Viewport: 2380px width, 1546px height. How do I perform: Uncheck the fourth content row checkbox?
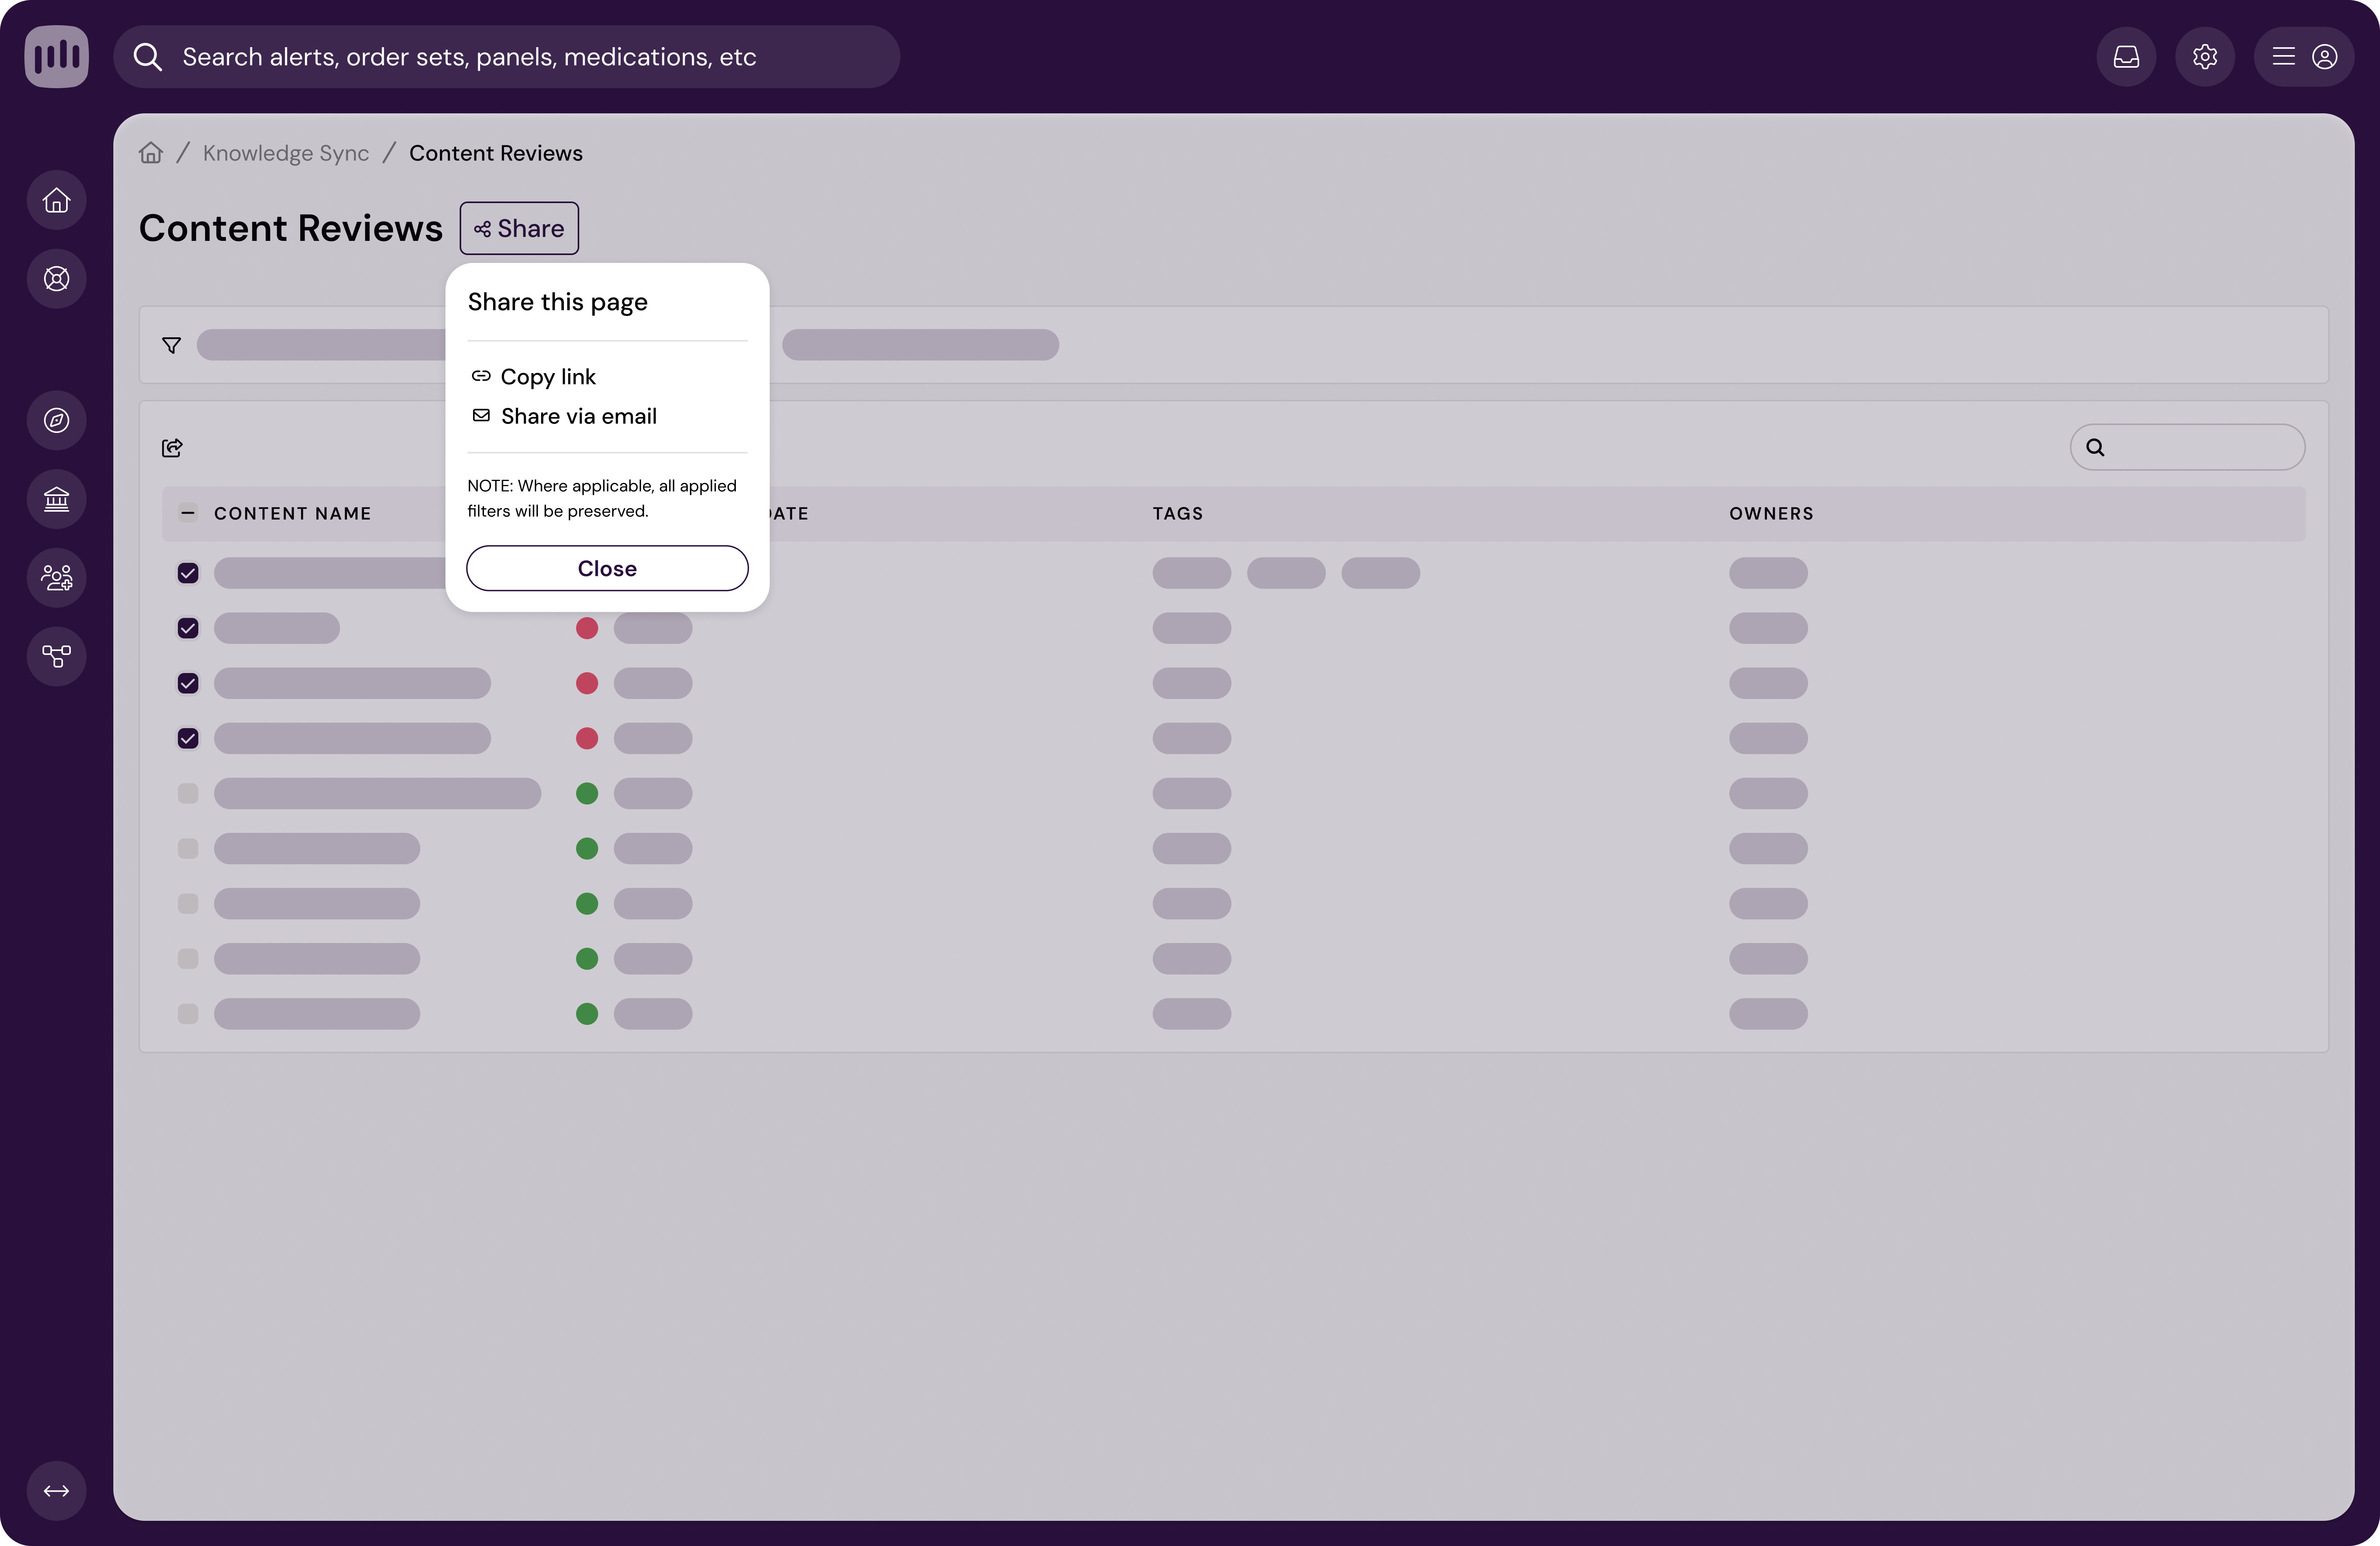(x=188, y=738)
